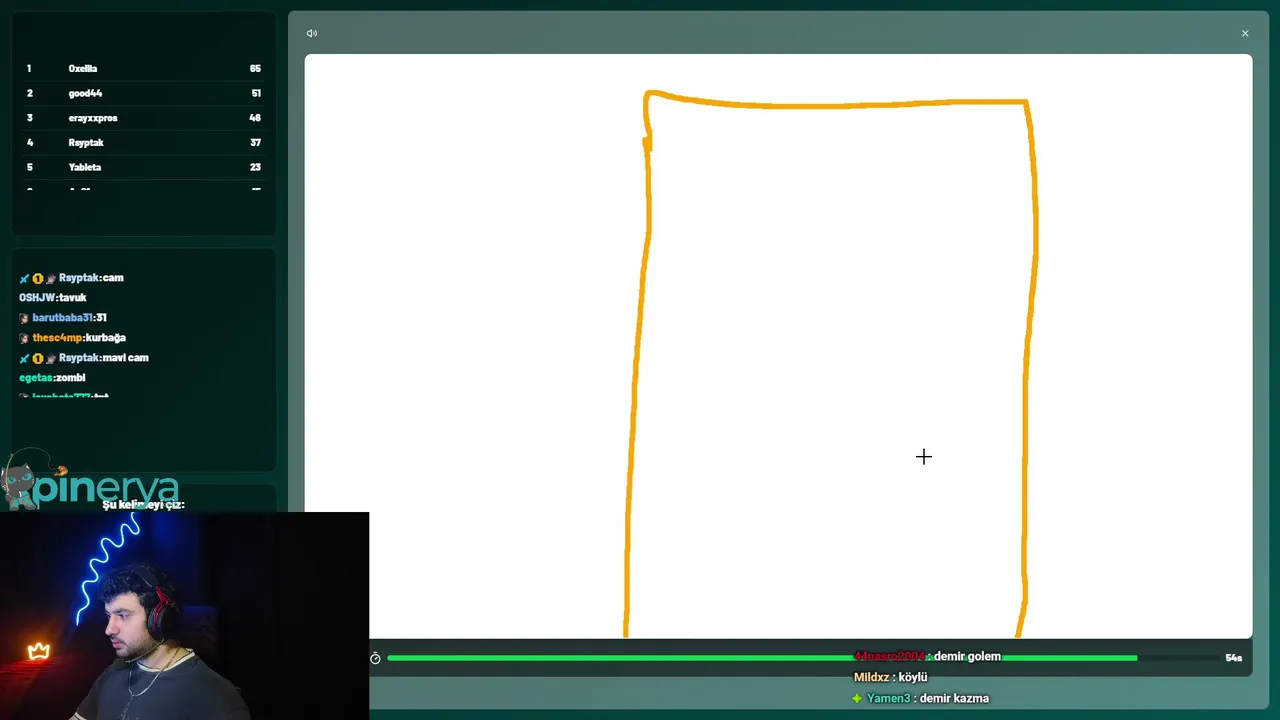Screen dimensions: 1280x720
Task: Click the 'demir golem' overlay chat message
Action: coord(927,656)
